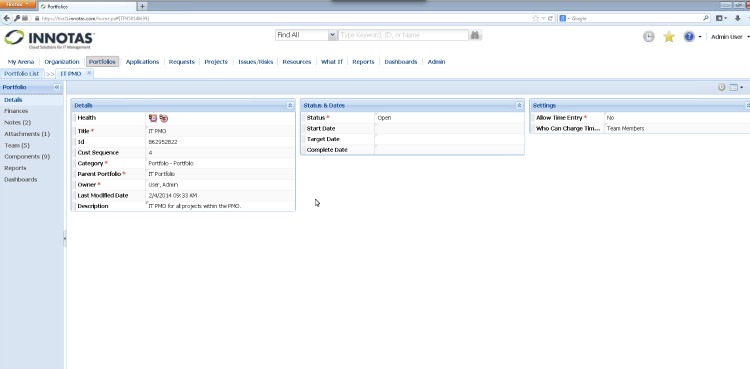Image resolution: width=750 pixels, height=369 pixels.
Task: Click the Id value 862952822
Action: (x=163, y=142)
